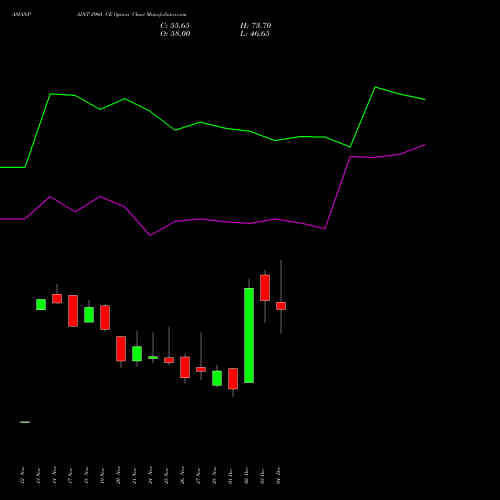Click the open value 'O: 58.00'
The height and width of the screenshot is (500, 500).
pos(175,34)
